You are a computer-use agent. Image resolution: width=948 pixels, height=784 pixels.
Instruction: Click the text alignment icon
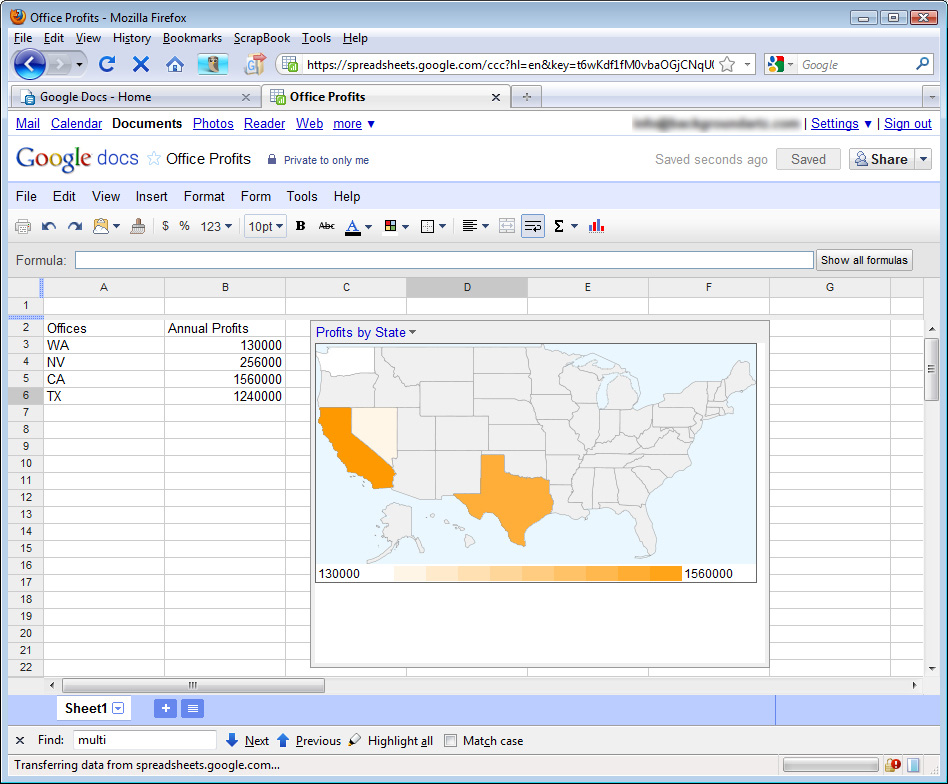pyautogui.click(x=470, y=226)
